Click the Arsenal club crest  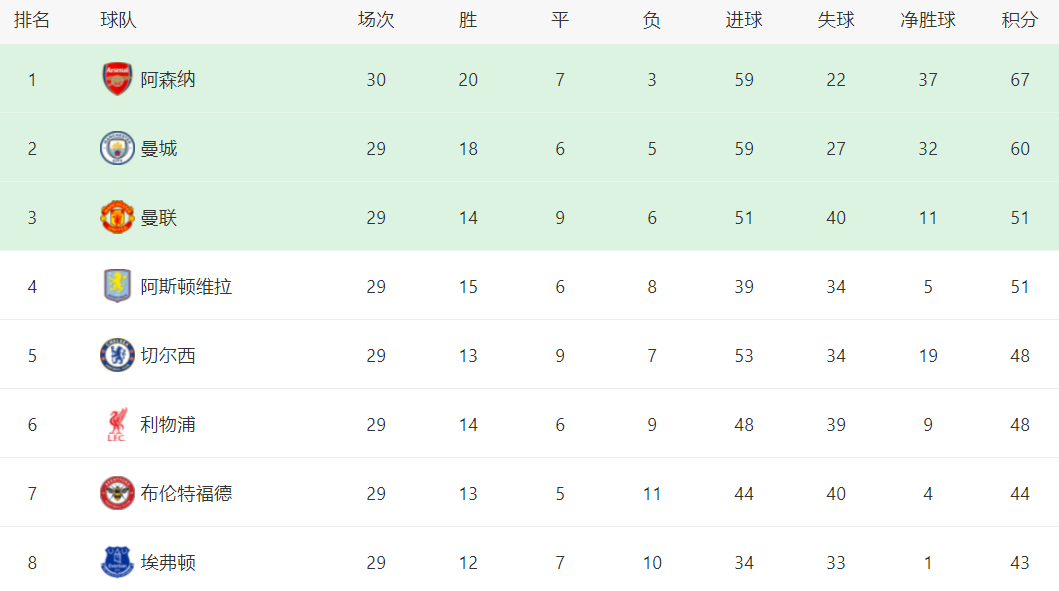(x=117, y=79)
